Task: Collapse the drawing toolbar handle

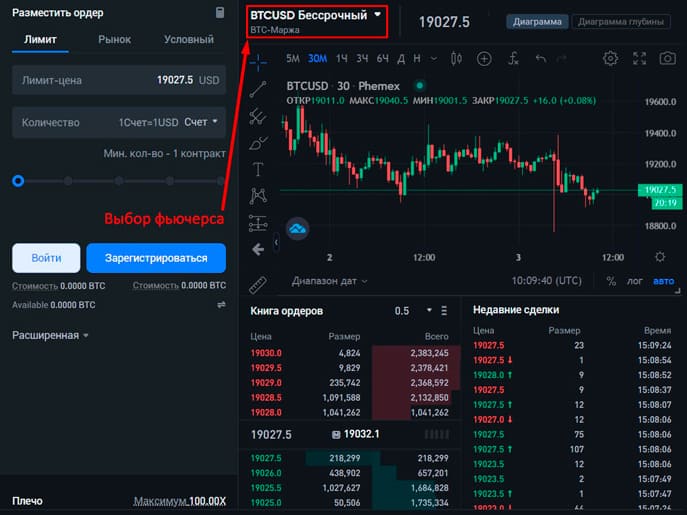Action: pyautogui.click(x=276, y=242)
